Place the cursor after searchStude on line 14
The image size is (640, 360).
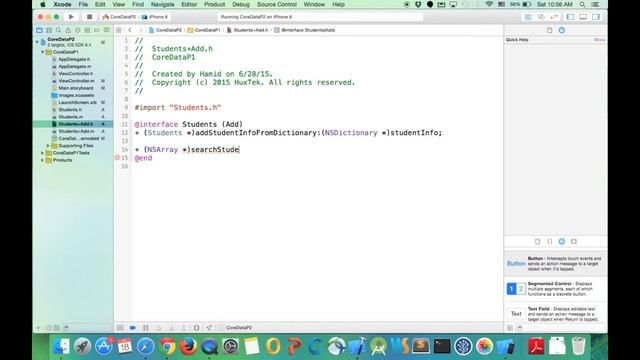point(239,150)
